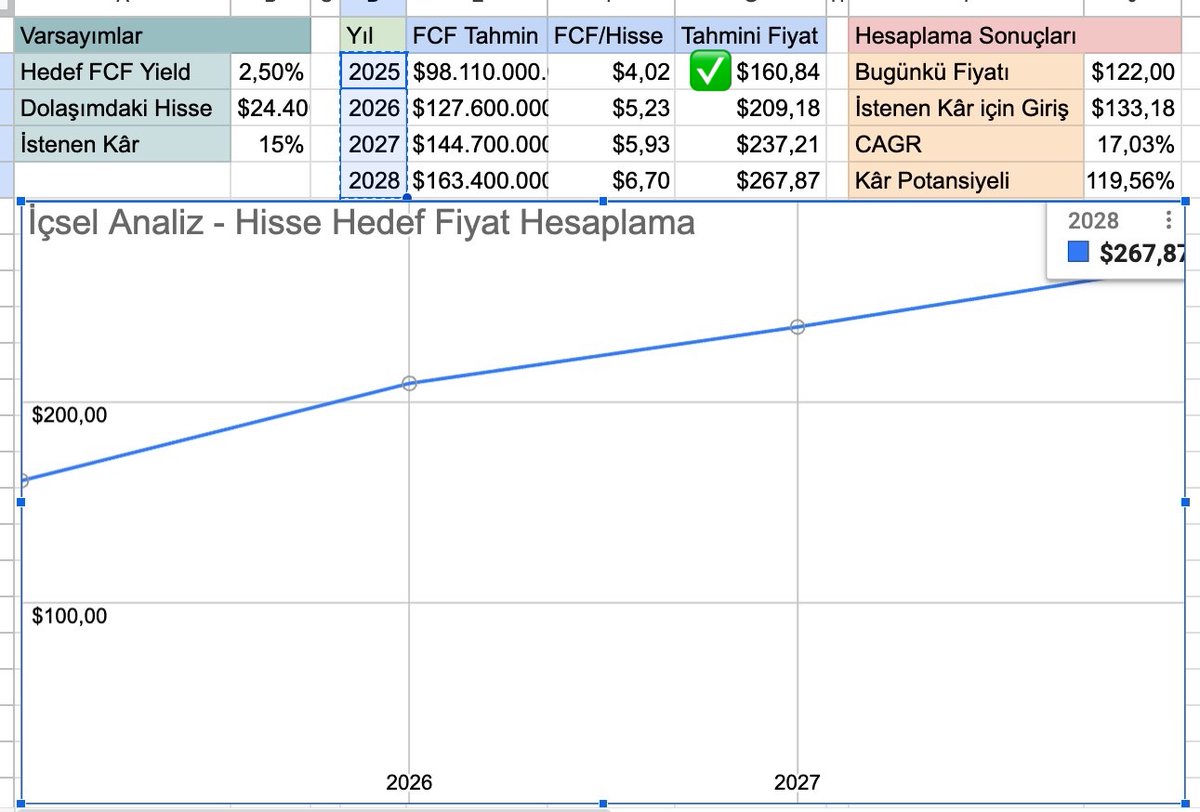Click the 2027 x-axis label

(x=797, y=782)
